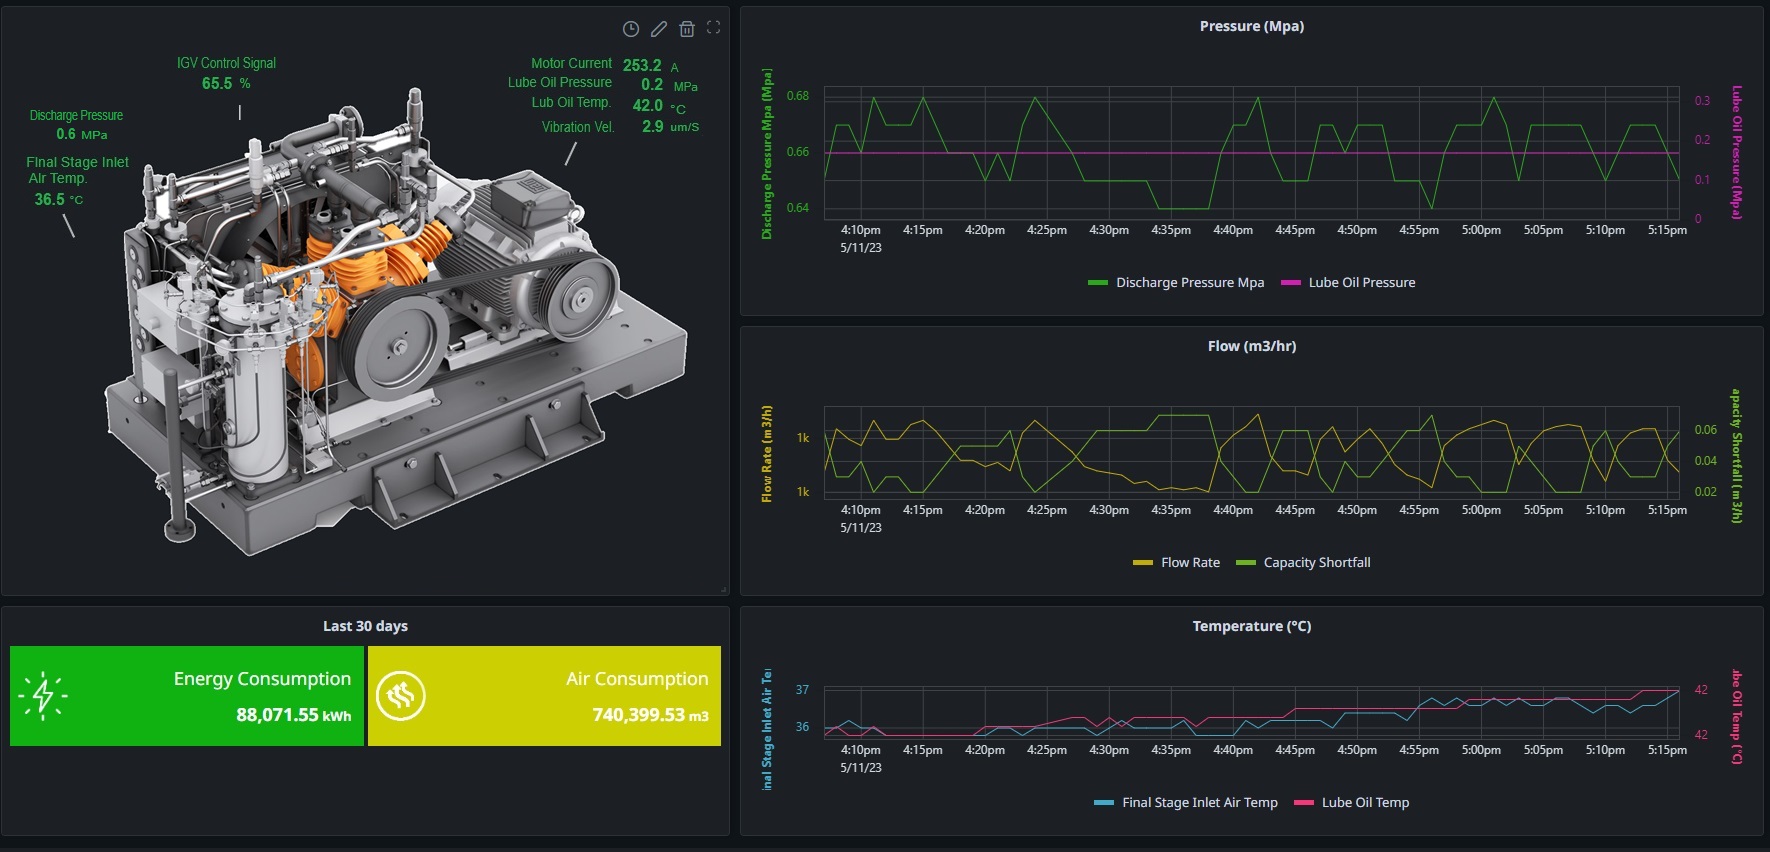1770x852 pixels.
Task: Expand compressor panel with fullscreen icon
Action: pyautogui.click(x=713, y=28)
